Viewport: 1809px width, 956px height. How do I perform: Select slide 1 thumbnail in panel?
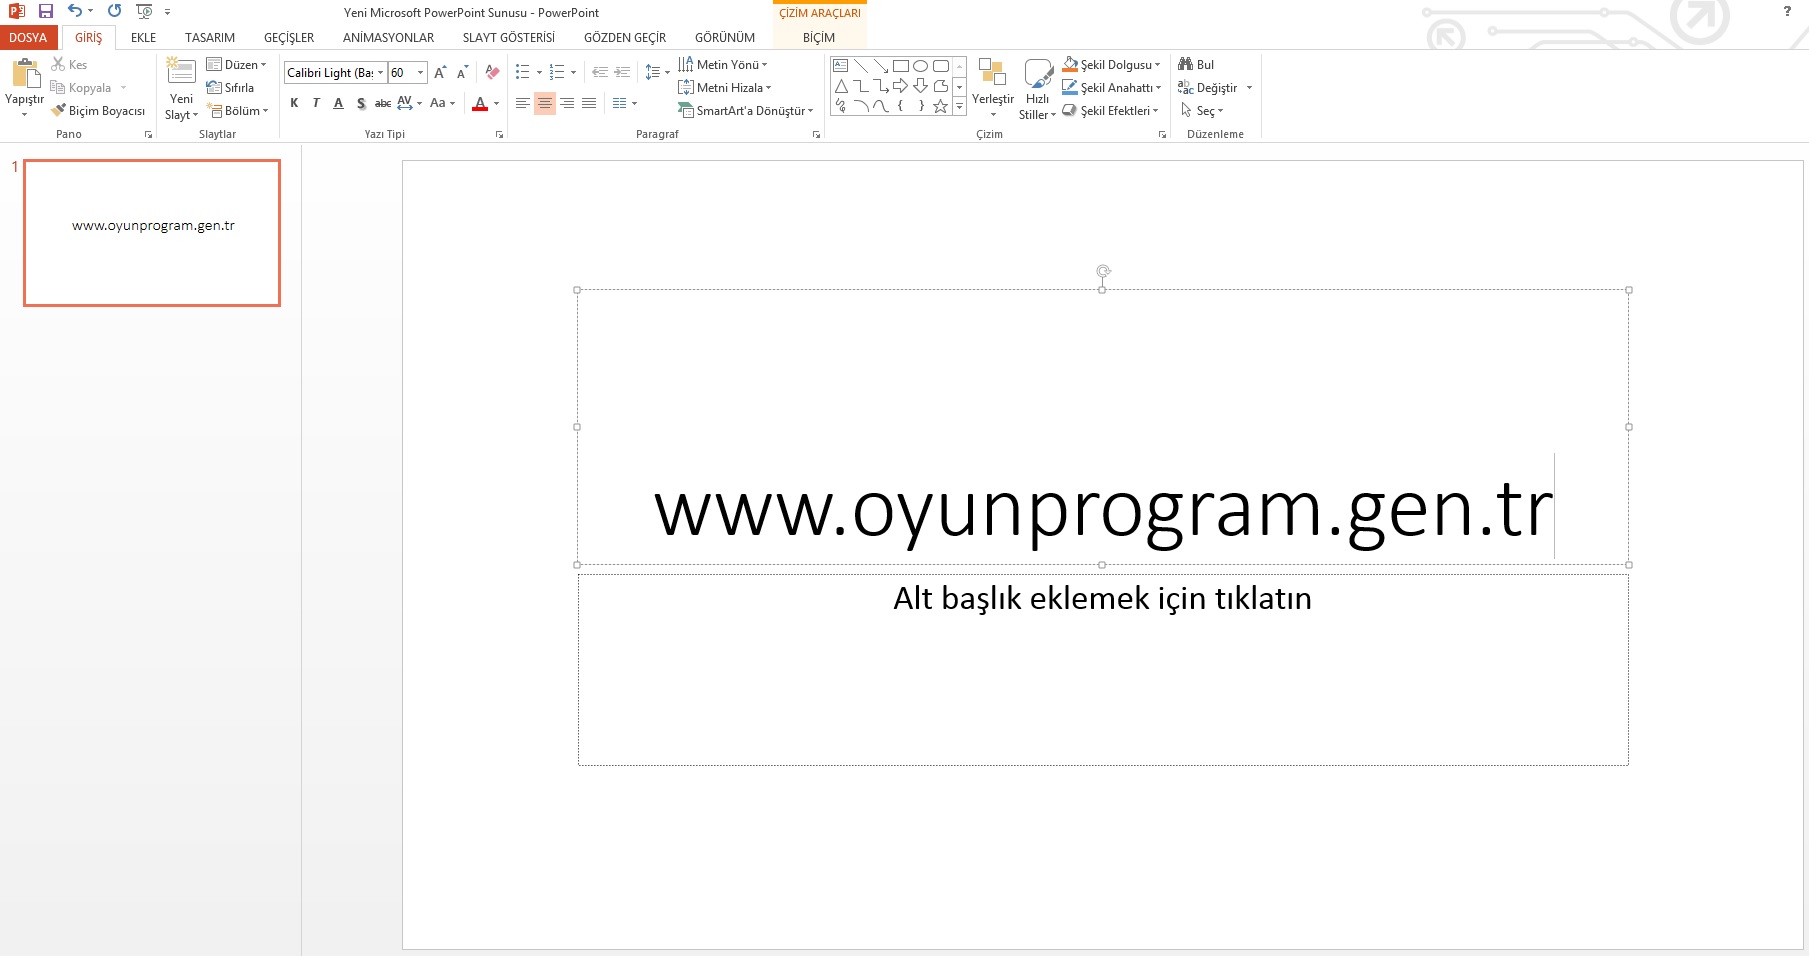point(152,233)
